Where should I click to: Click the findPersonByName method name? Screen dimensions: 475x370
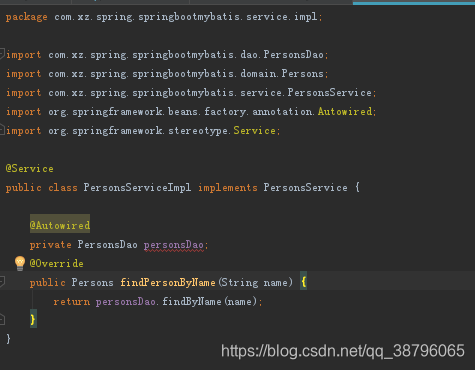click(x=168, y=283)
